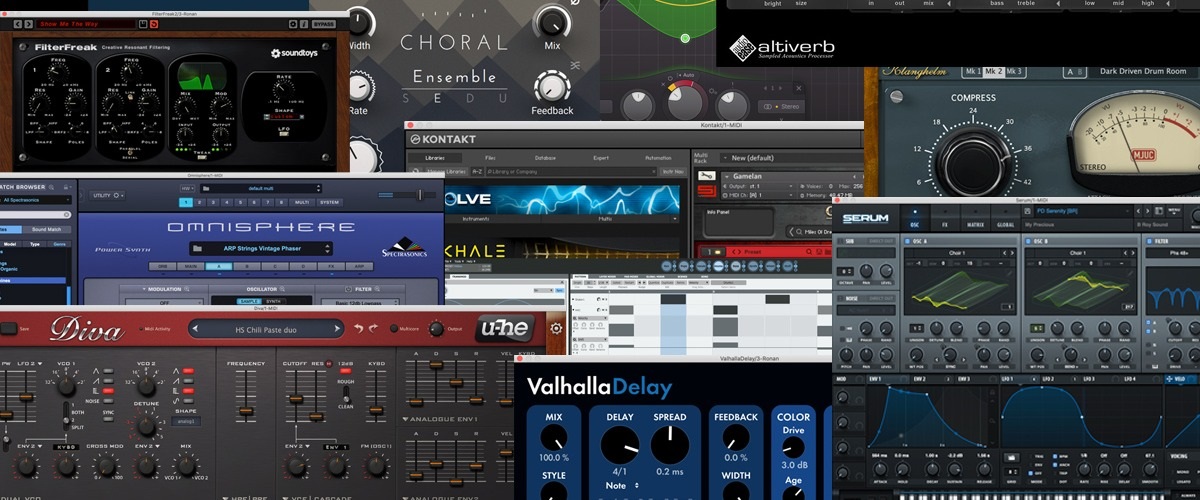This screenshot has width=1200, height=500.
Task: Select Omnisphere MAIN page tab
Action: [191, 266]
